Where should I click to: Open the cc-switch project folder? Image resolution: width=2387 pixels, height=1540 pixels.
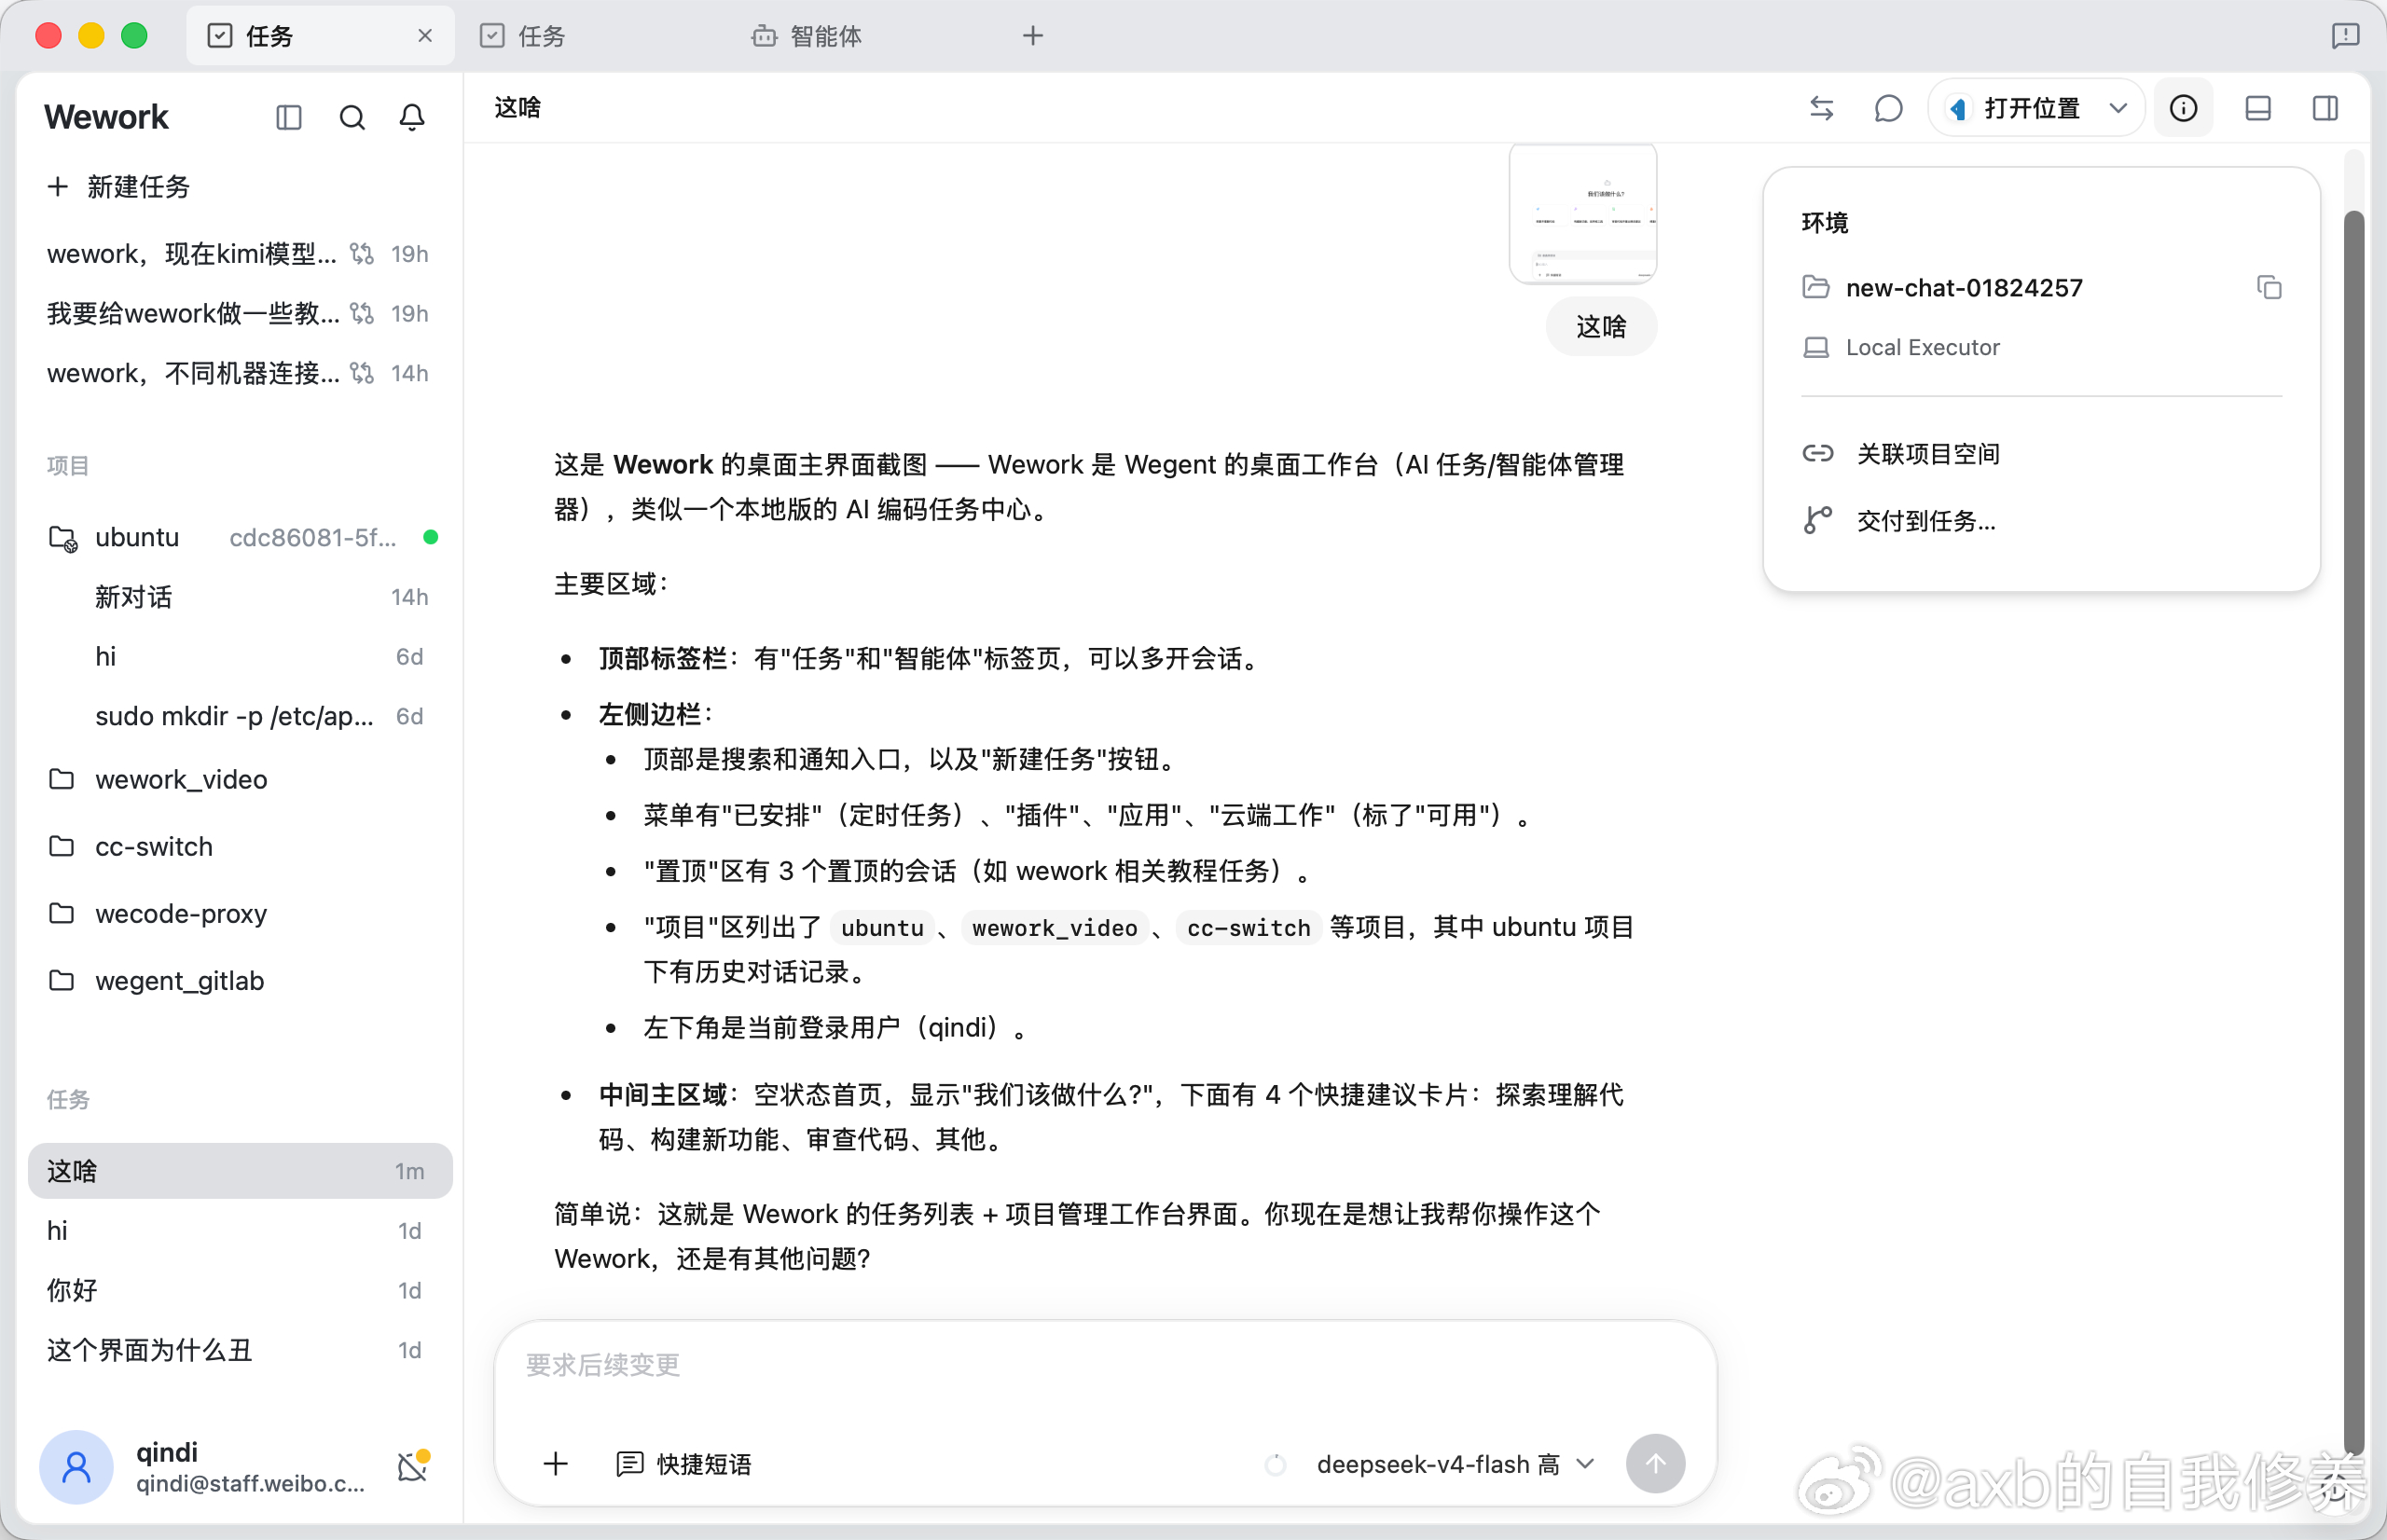pyautogui.click(x=239, y=846)
